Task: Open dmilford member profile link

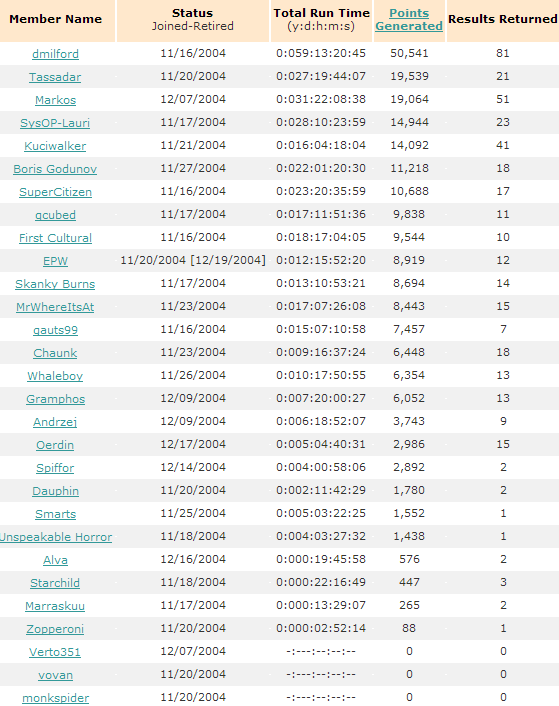Action: click(x=55, y=54)
